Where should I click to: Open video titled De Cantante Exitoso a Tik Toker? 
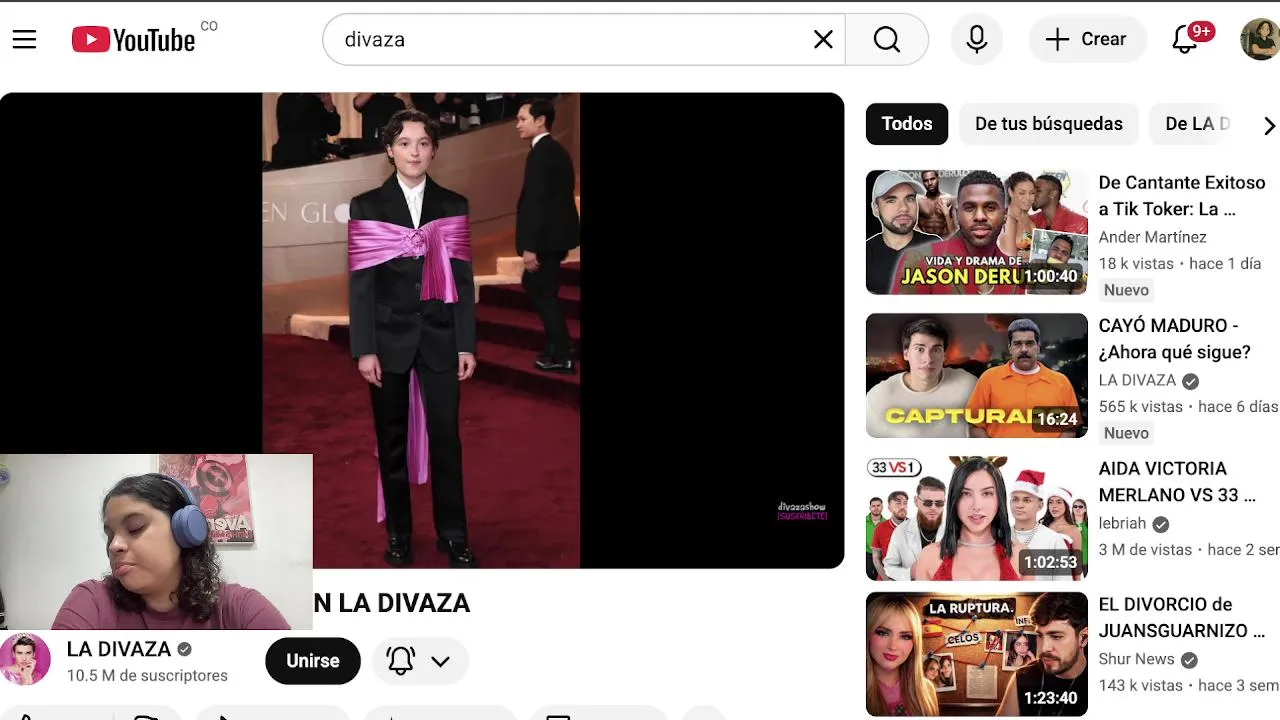tap(1182, 196)
